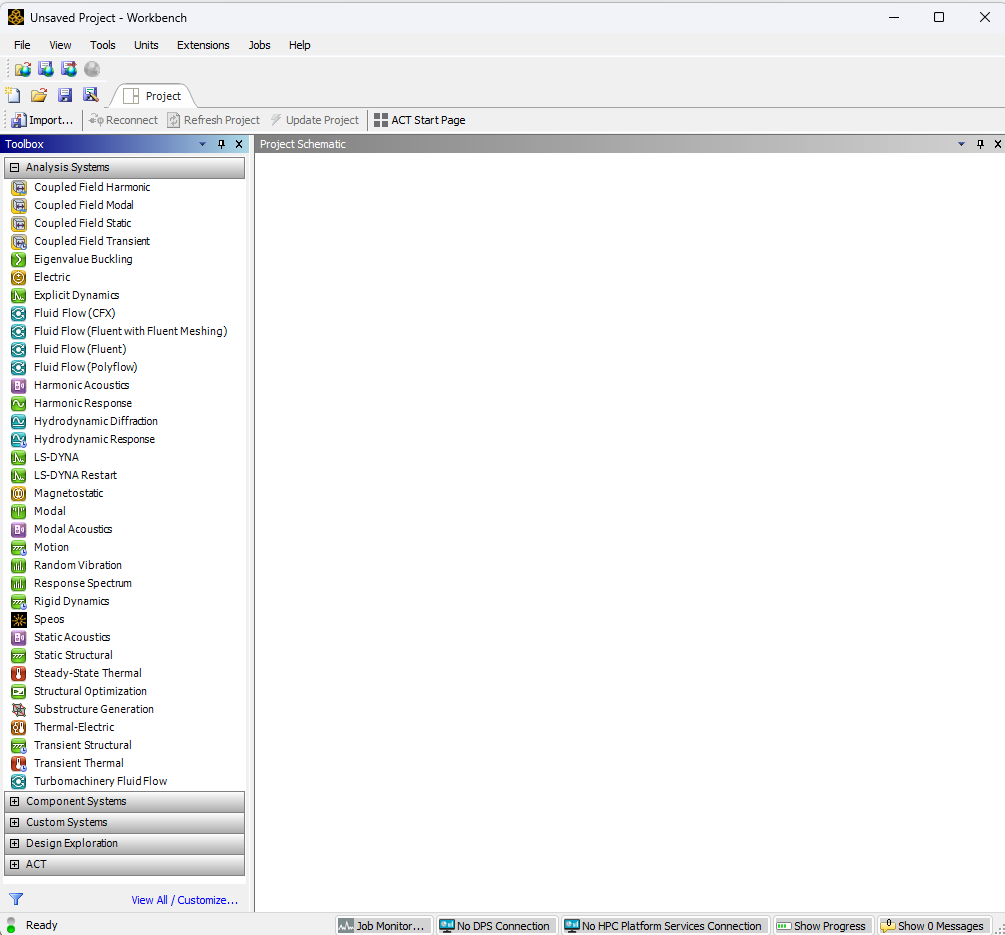Expand the Design Exploration section

point(15,844)
